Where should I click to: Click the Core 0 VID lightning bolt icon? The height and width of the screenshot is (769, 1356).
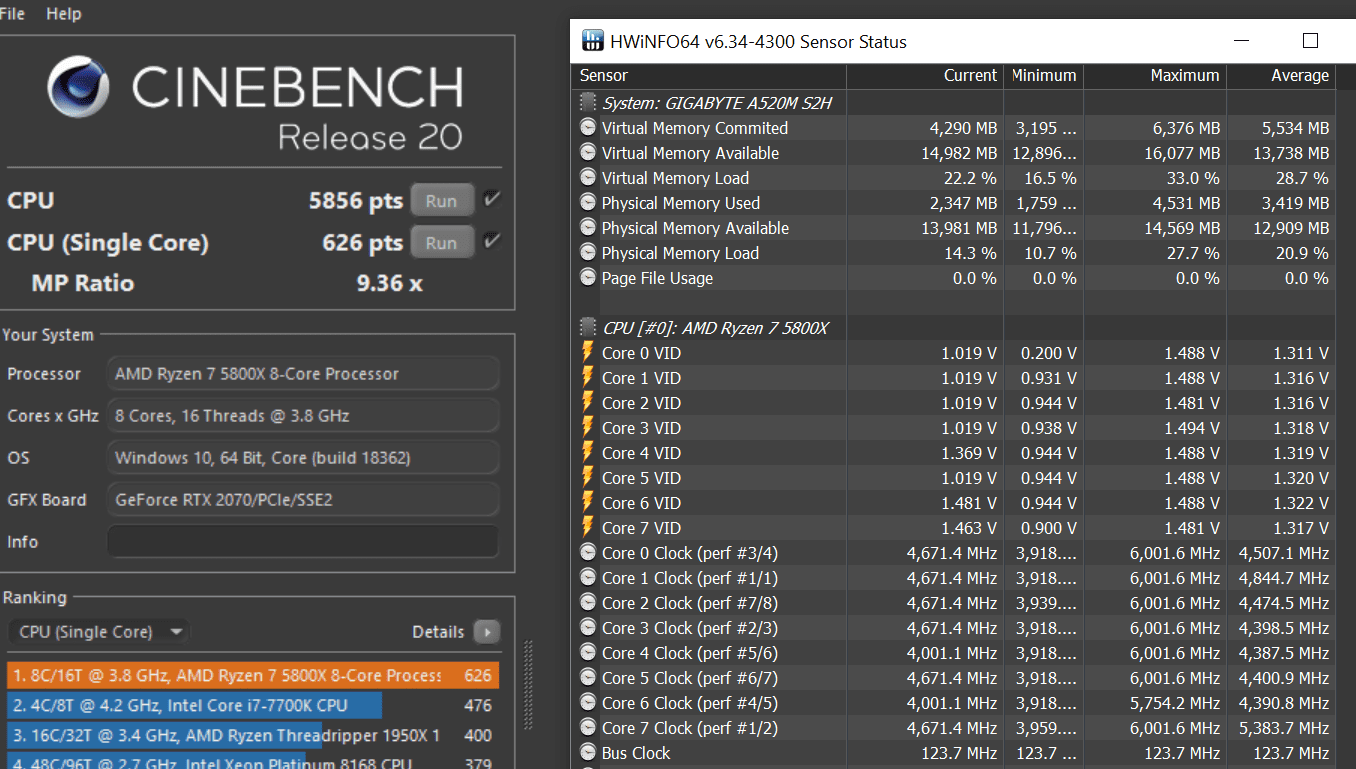(x=588, y=353)
